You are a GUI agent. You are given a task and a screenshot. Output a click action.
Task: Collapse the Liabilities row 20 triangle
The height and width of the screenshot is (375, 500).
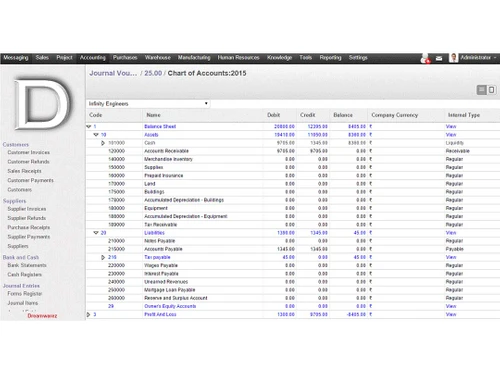click(x=96, y=233)
